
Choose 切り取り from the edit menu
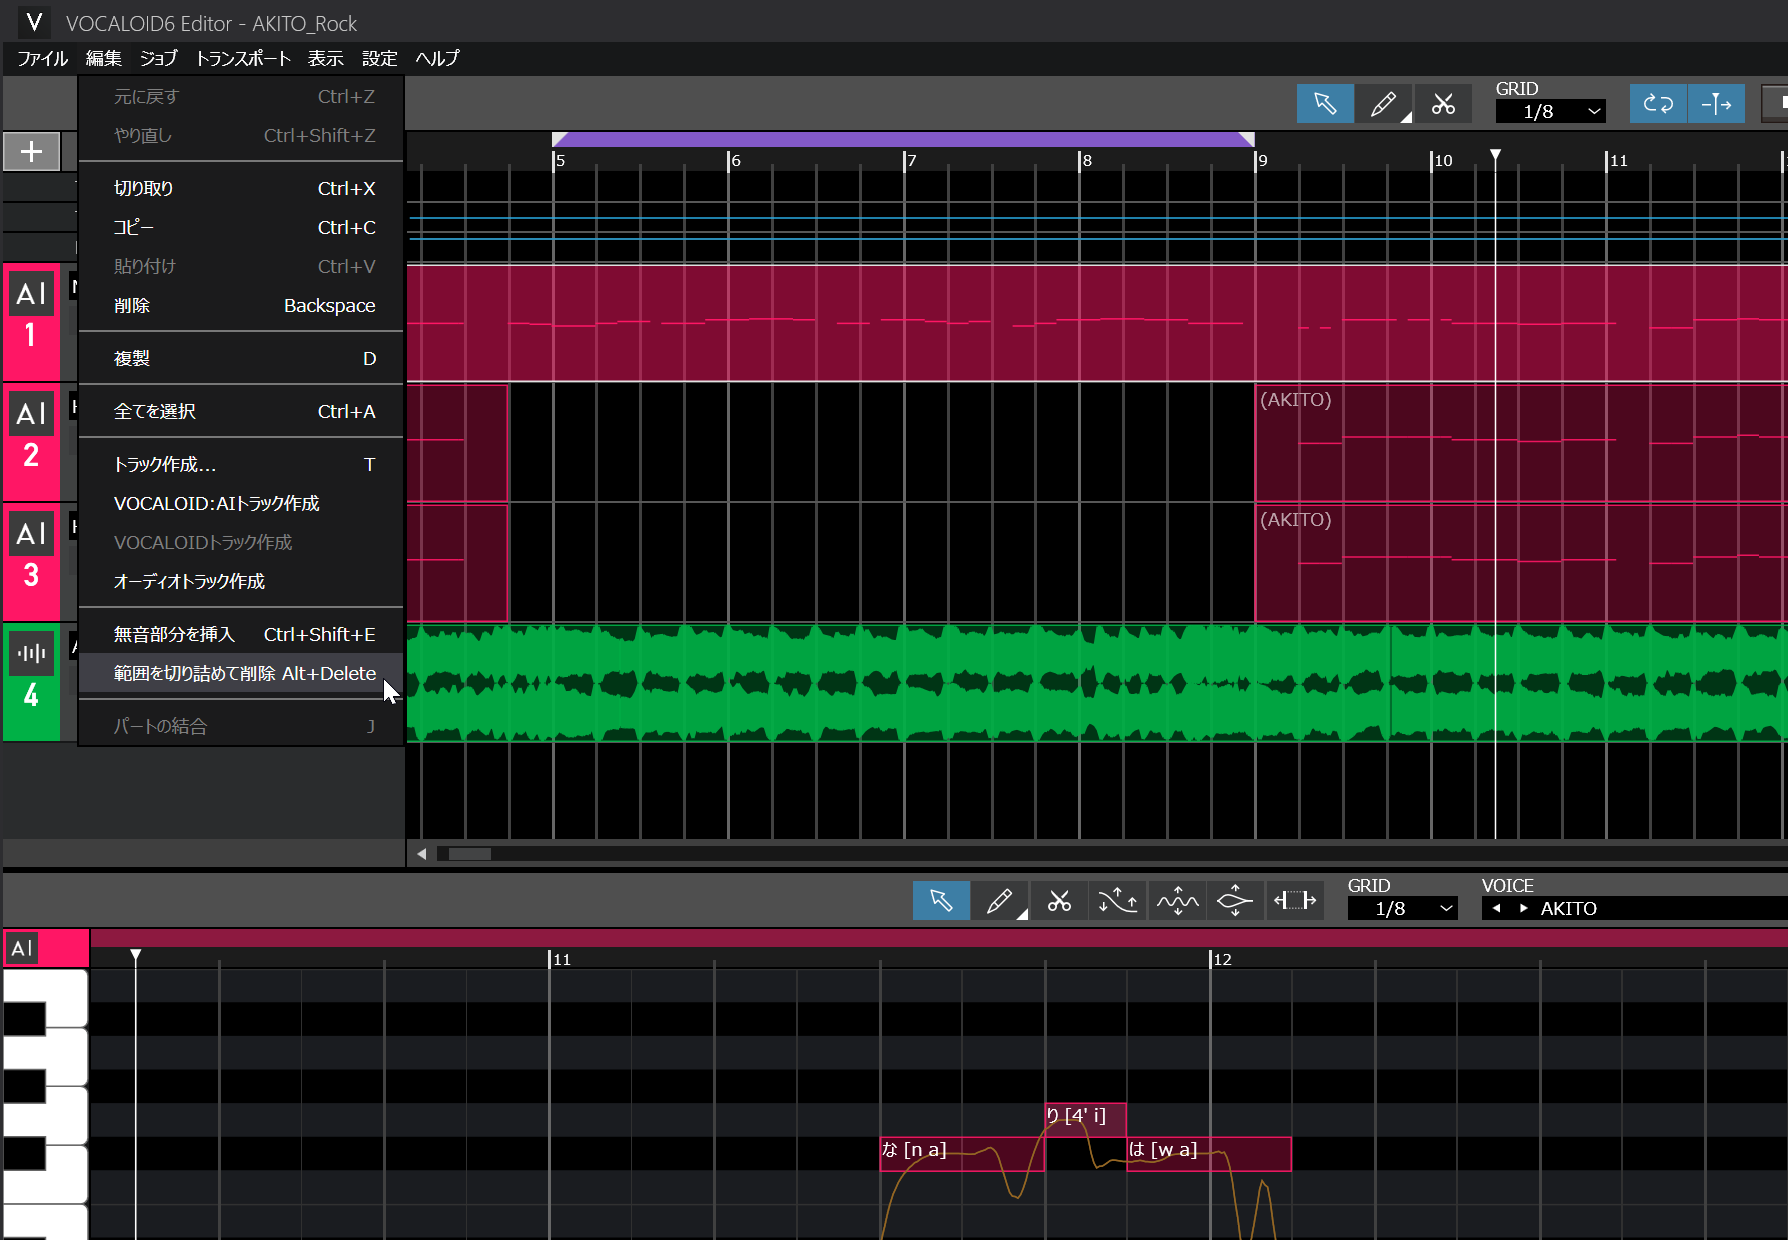(241, 188)
